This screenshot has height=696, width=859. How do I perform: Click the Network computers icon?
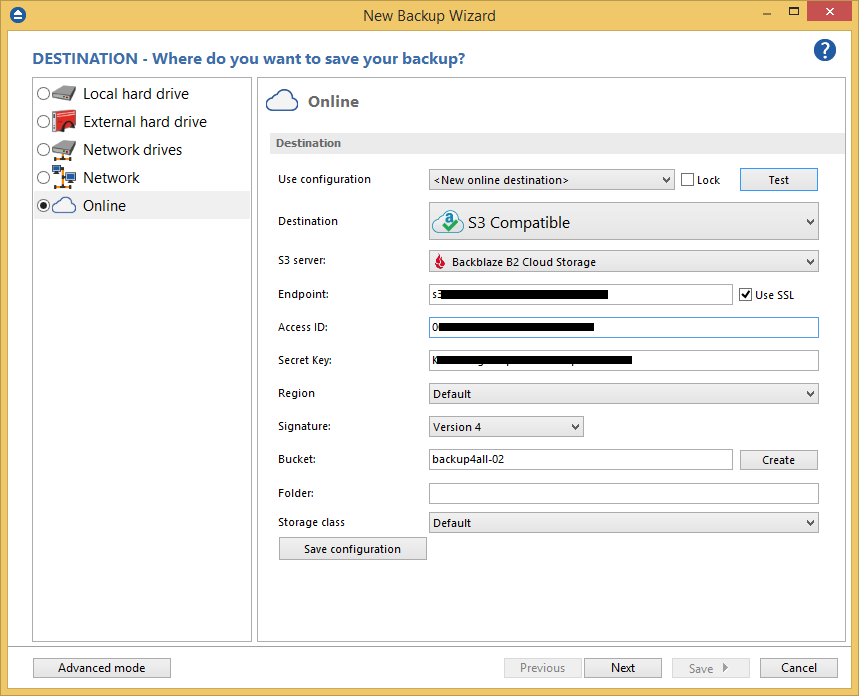[x=64, y=177]
